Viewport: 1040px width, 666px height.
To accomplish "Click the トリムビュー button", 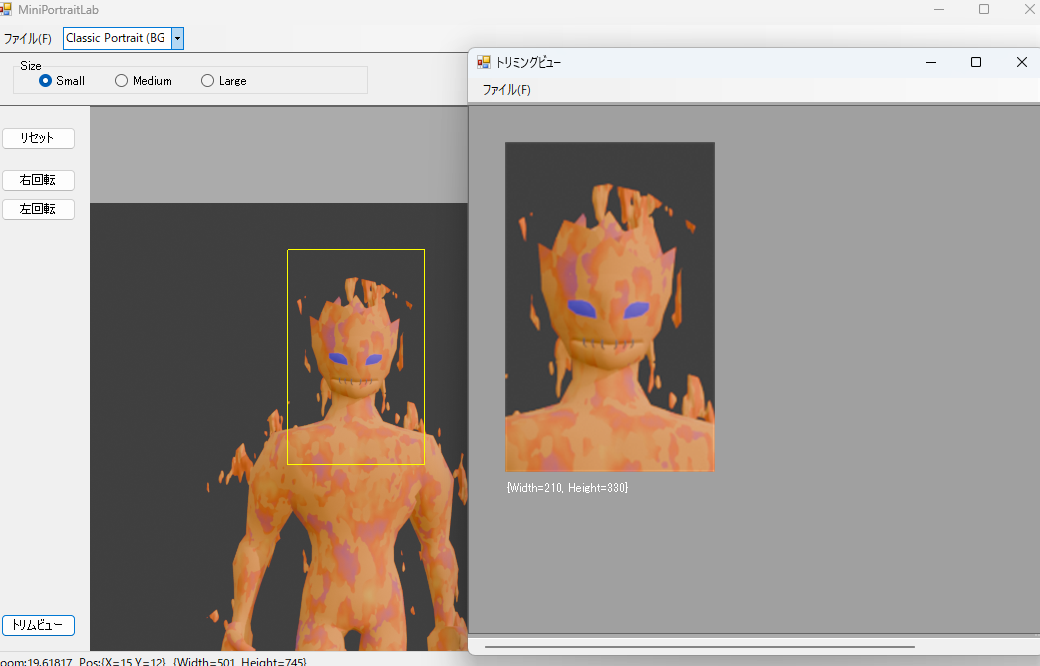I will [38, 625].
